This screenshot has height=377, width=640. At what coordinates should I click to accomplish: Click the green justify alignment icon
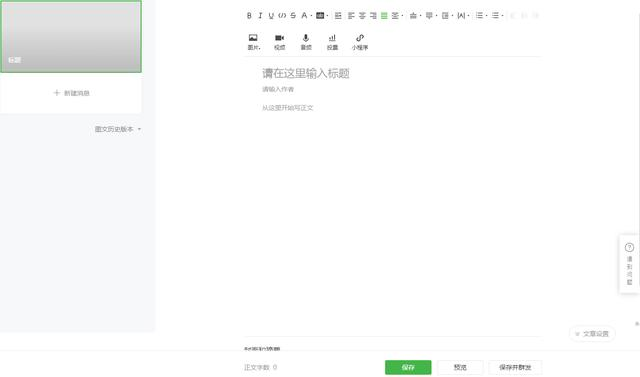click(384, 16)
